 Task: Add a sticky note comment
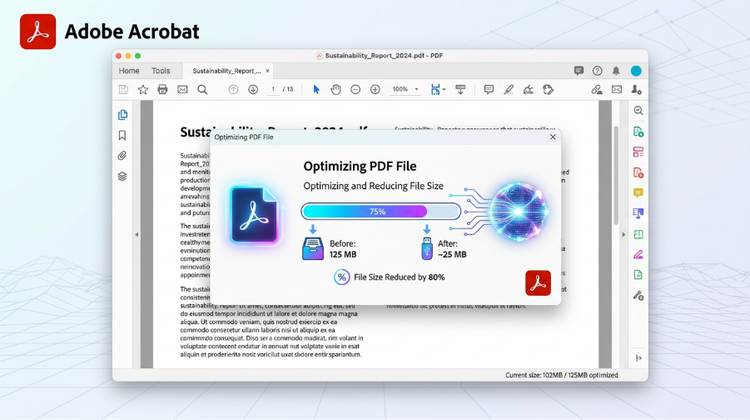[488, 89]
